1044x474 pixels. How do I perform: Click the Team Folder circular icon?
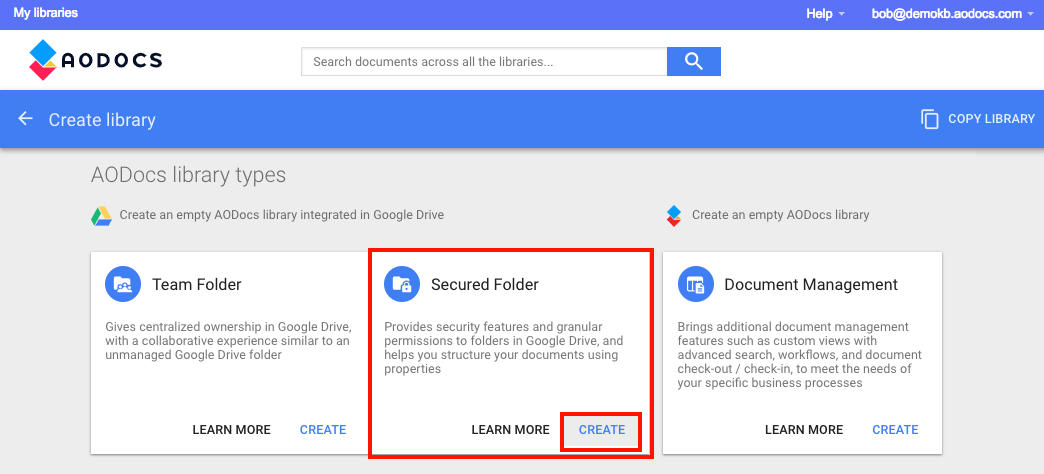coord(123,285)
